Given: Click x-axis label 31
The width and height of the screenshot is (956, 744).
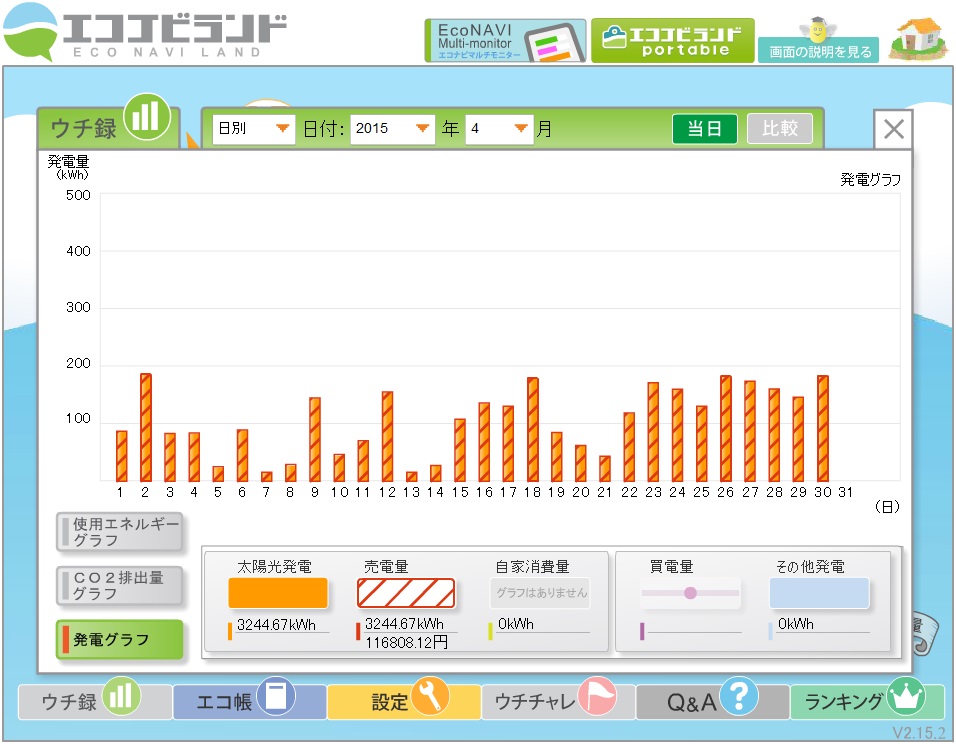Looking at the screenshot, I should click(x=846, y=492).
